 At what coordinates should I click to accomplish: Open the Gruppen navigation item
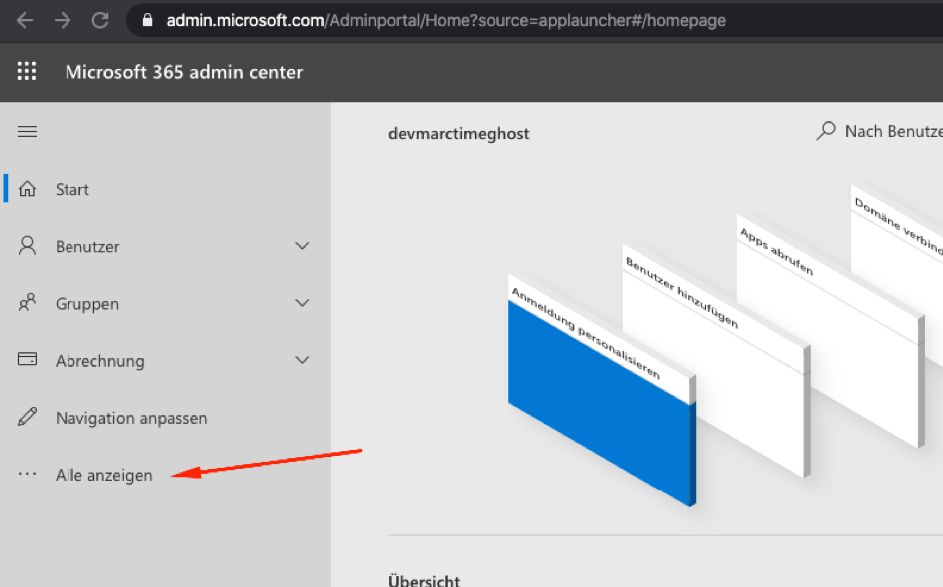point(165,303)
